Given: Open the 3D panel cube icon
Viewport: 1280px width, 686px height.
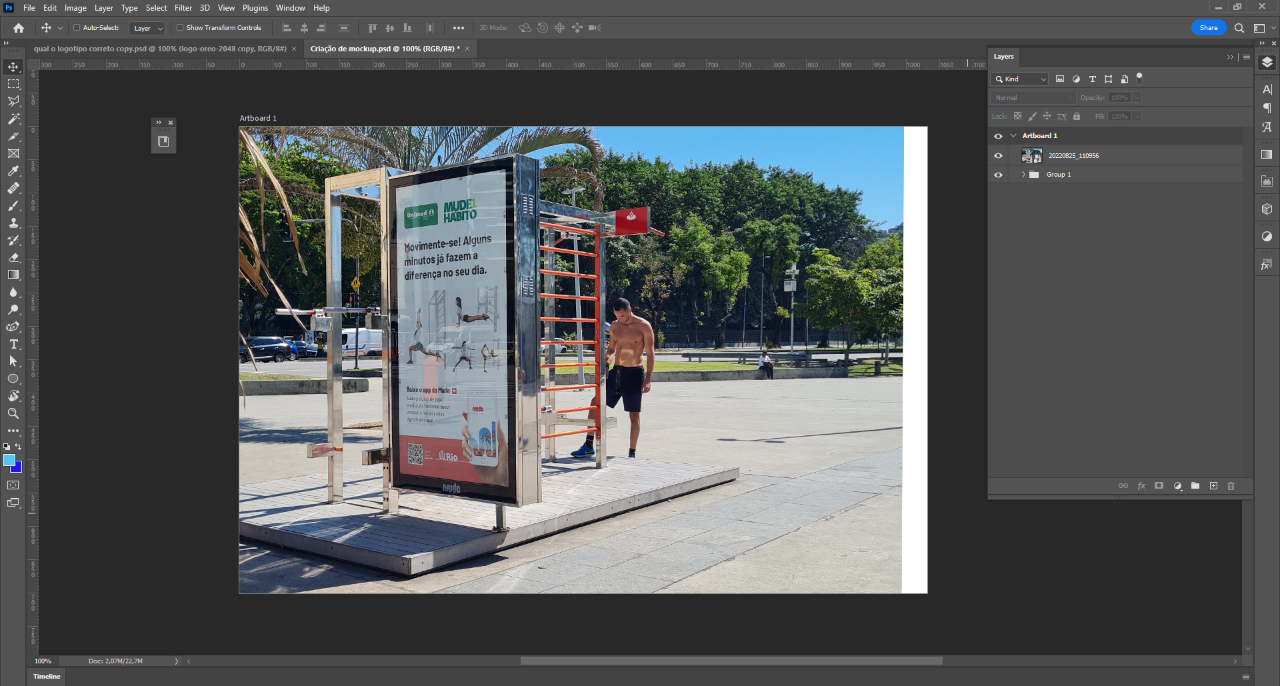Looking at the screenshot, I should pyautogui.click(x=1267, y=209).
